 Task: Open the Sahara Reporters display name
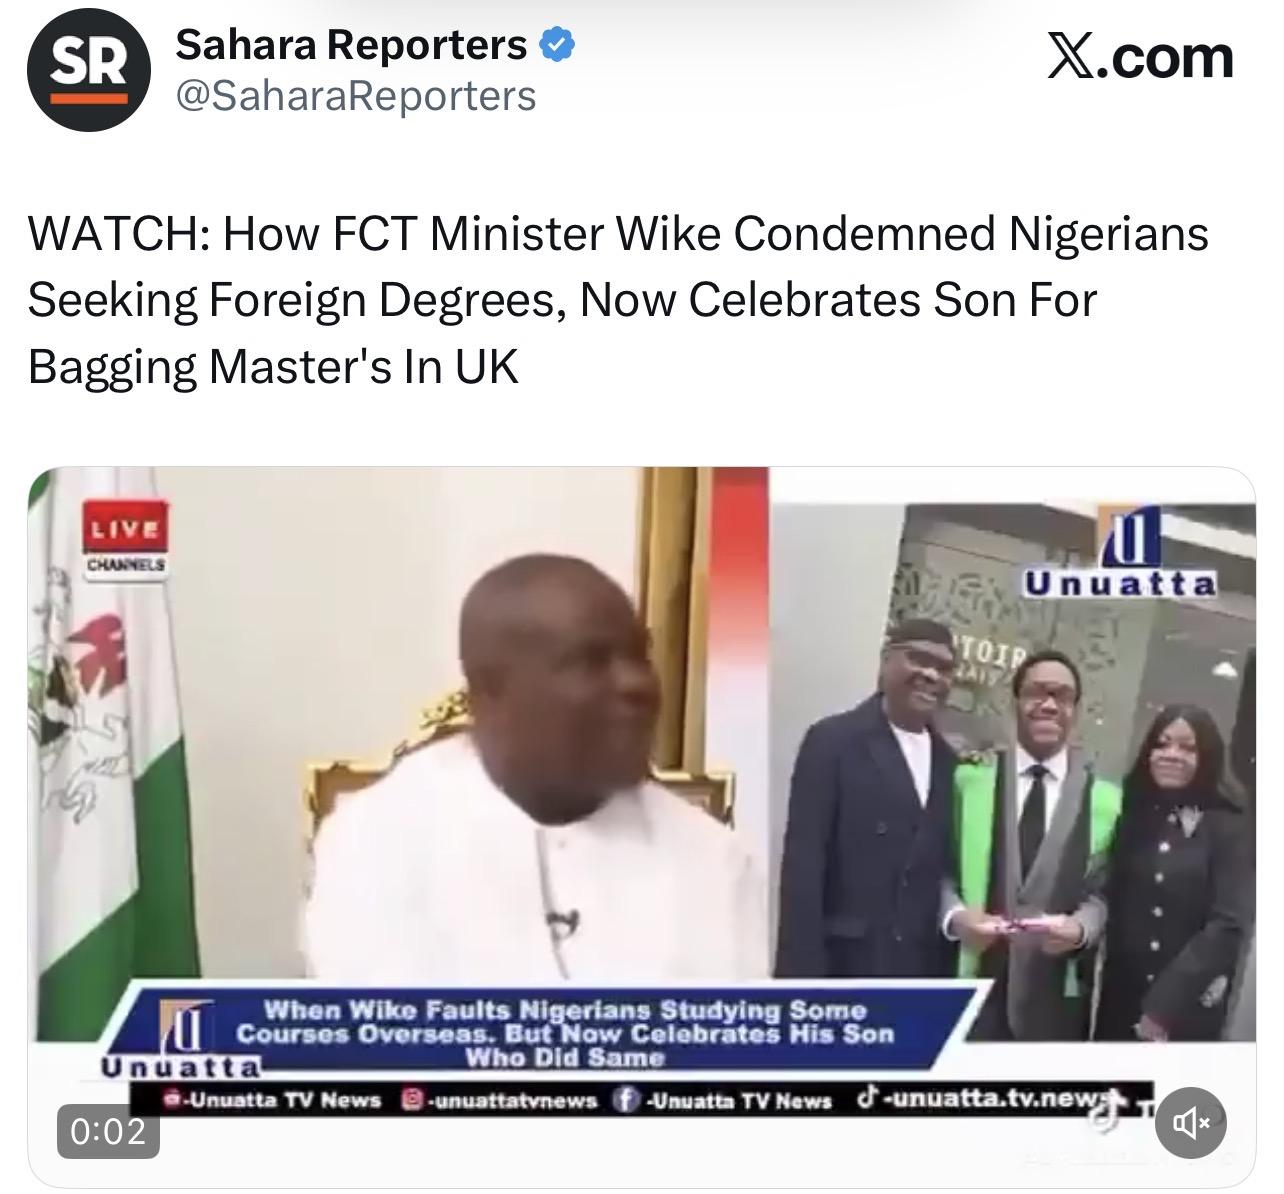click(x=351, y=45)
